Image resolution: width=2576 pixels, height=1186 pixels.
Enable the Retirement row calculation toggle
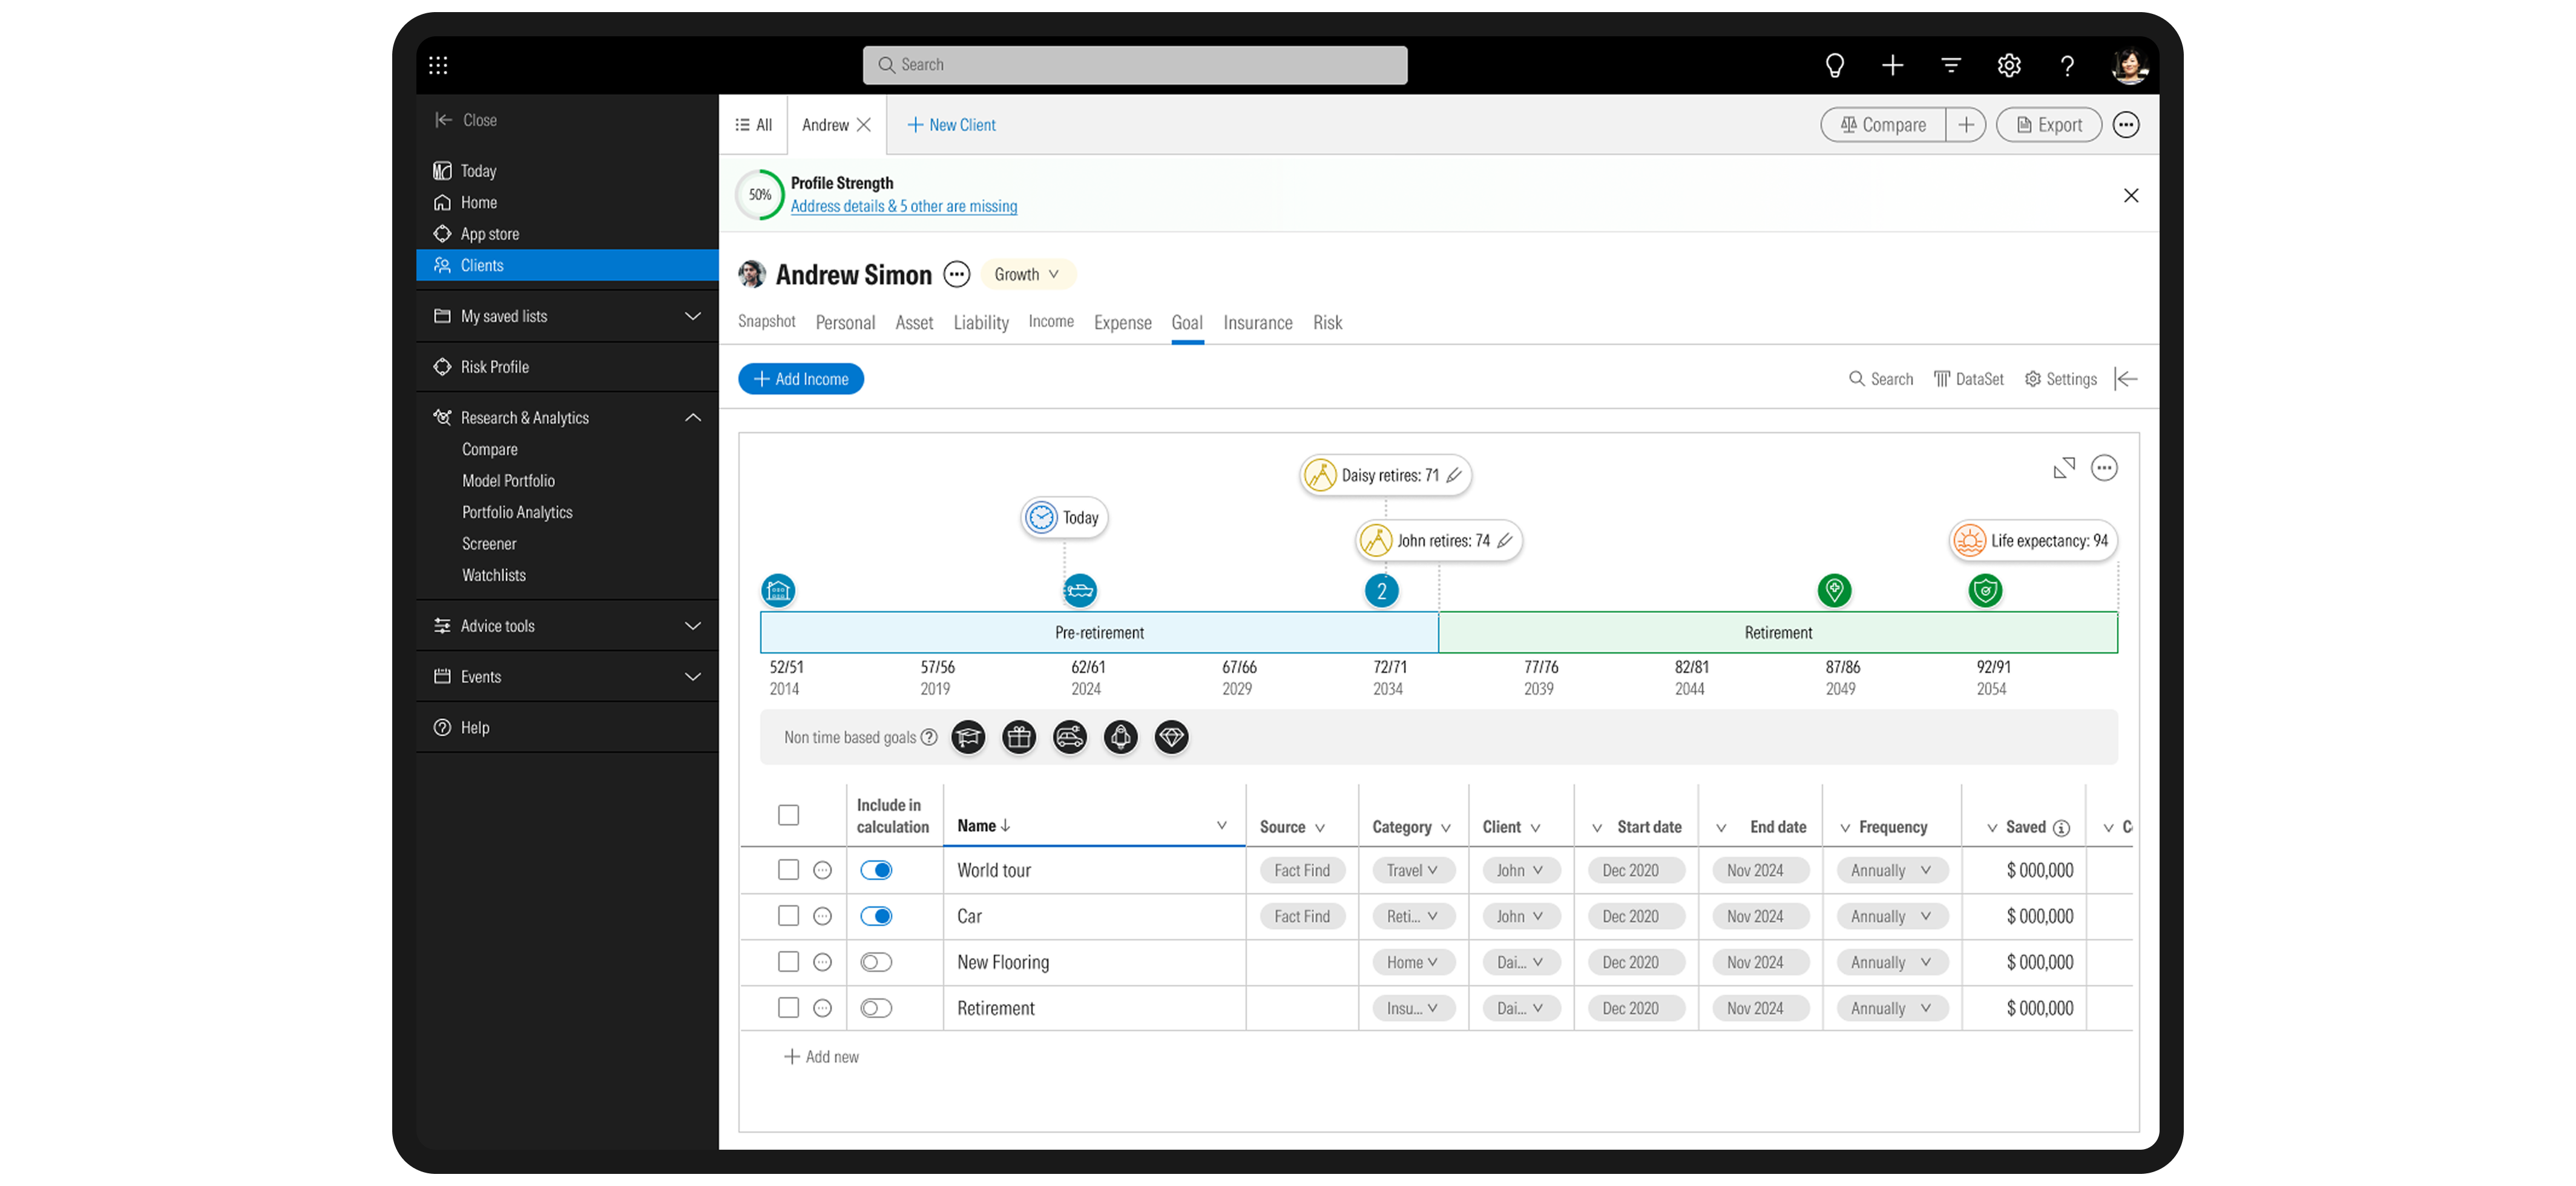(876, 1008)
